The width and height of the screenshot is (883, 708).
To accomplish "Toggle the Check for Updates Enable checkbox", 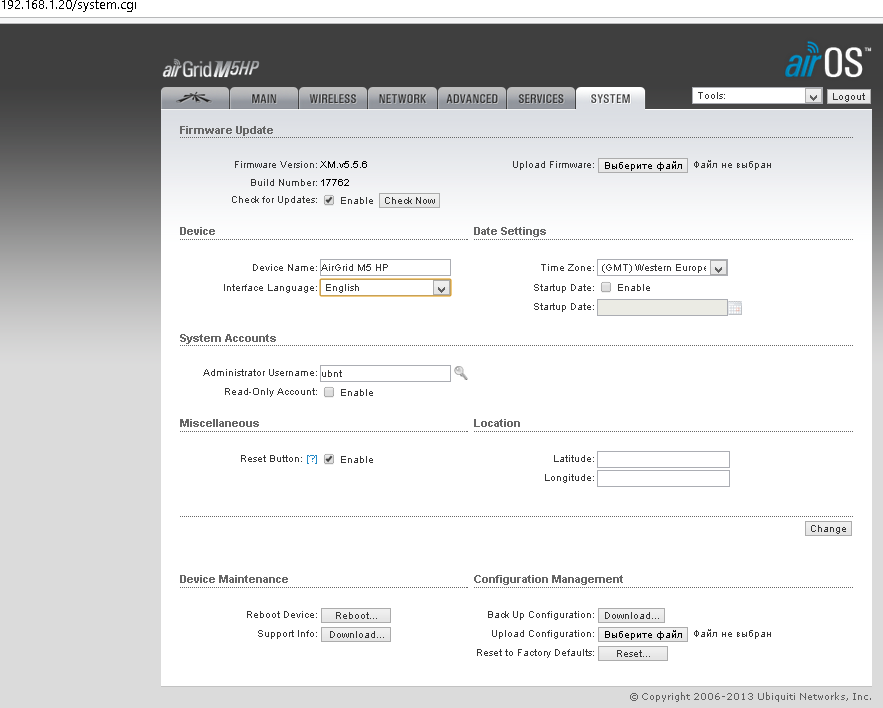I will 329,200.
